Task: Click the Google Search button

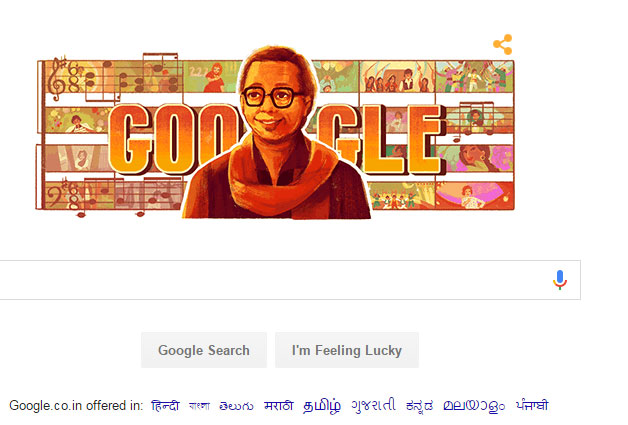Action: (204, 350)
